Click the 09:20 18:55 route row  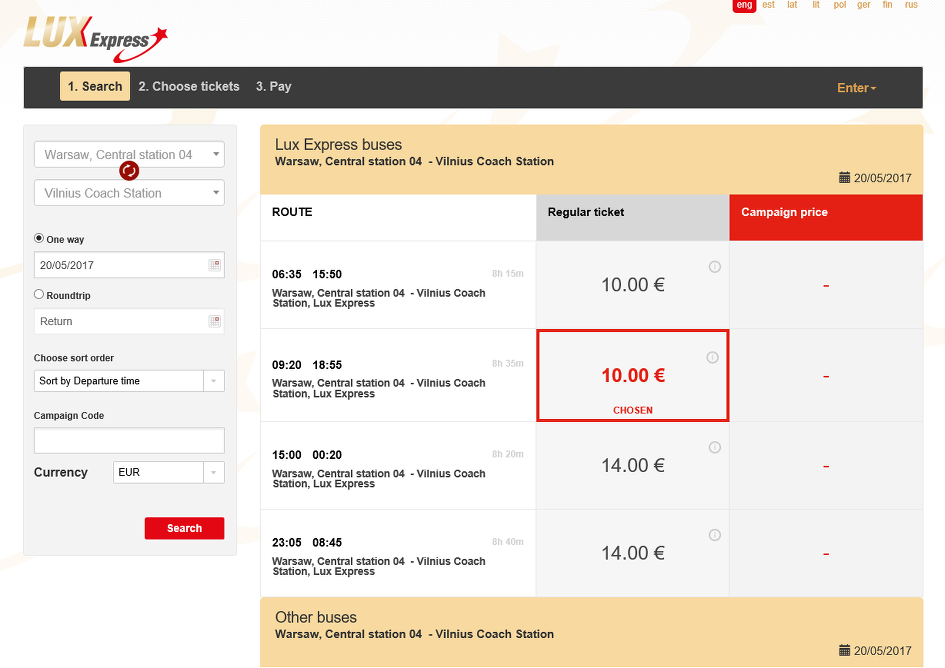point(398,375)
